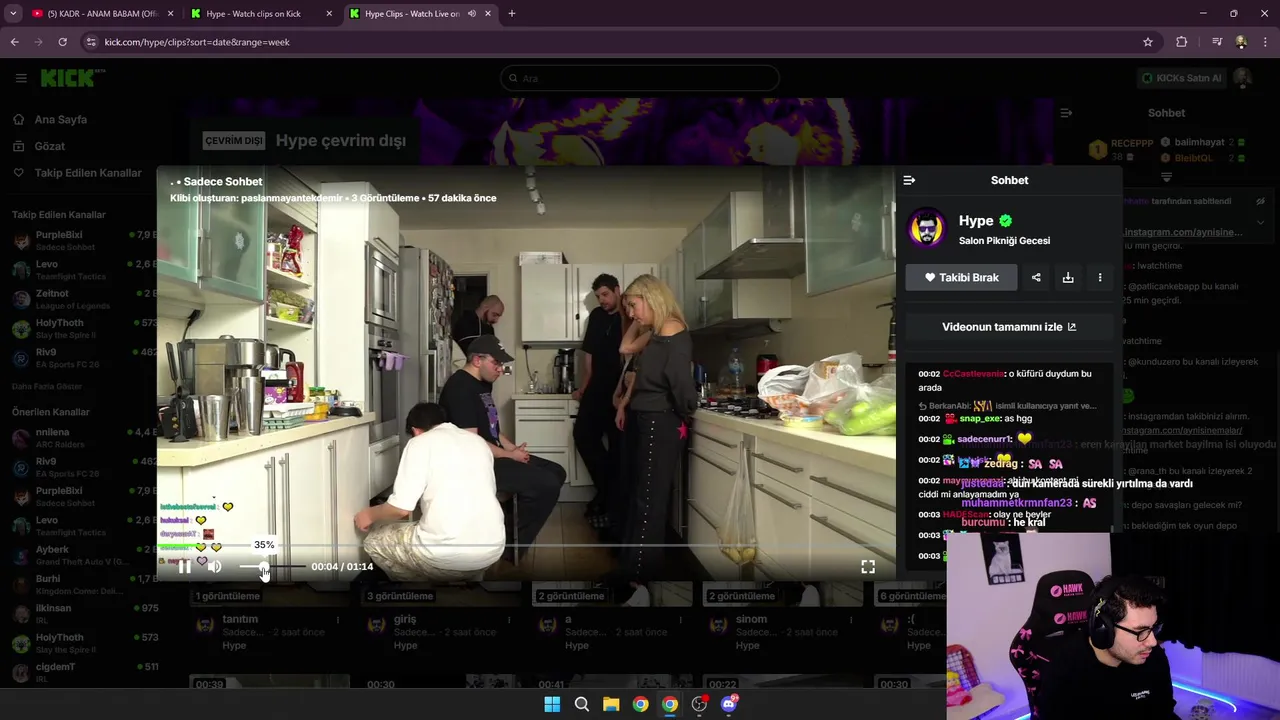Viewport: 1280px width, 720px height.
Task: Open the tab search dropdown
Action: click(x=13, y=14)
